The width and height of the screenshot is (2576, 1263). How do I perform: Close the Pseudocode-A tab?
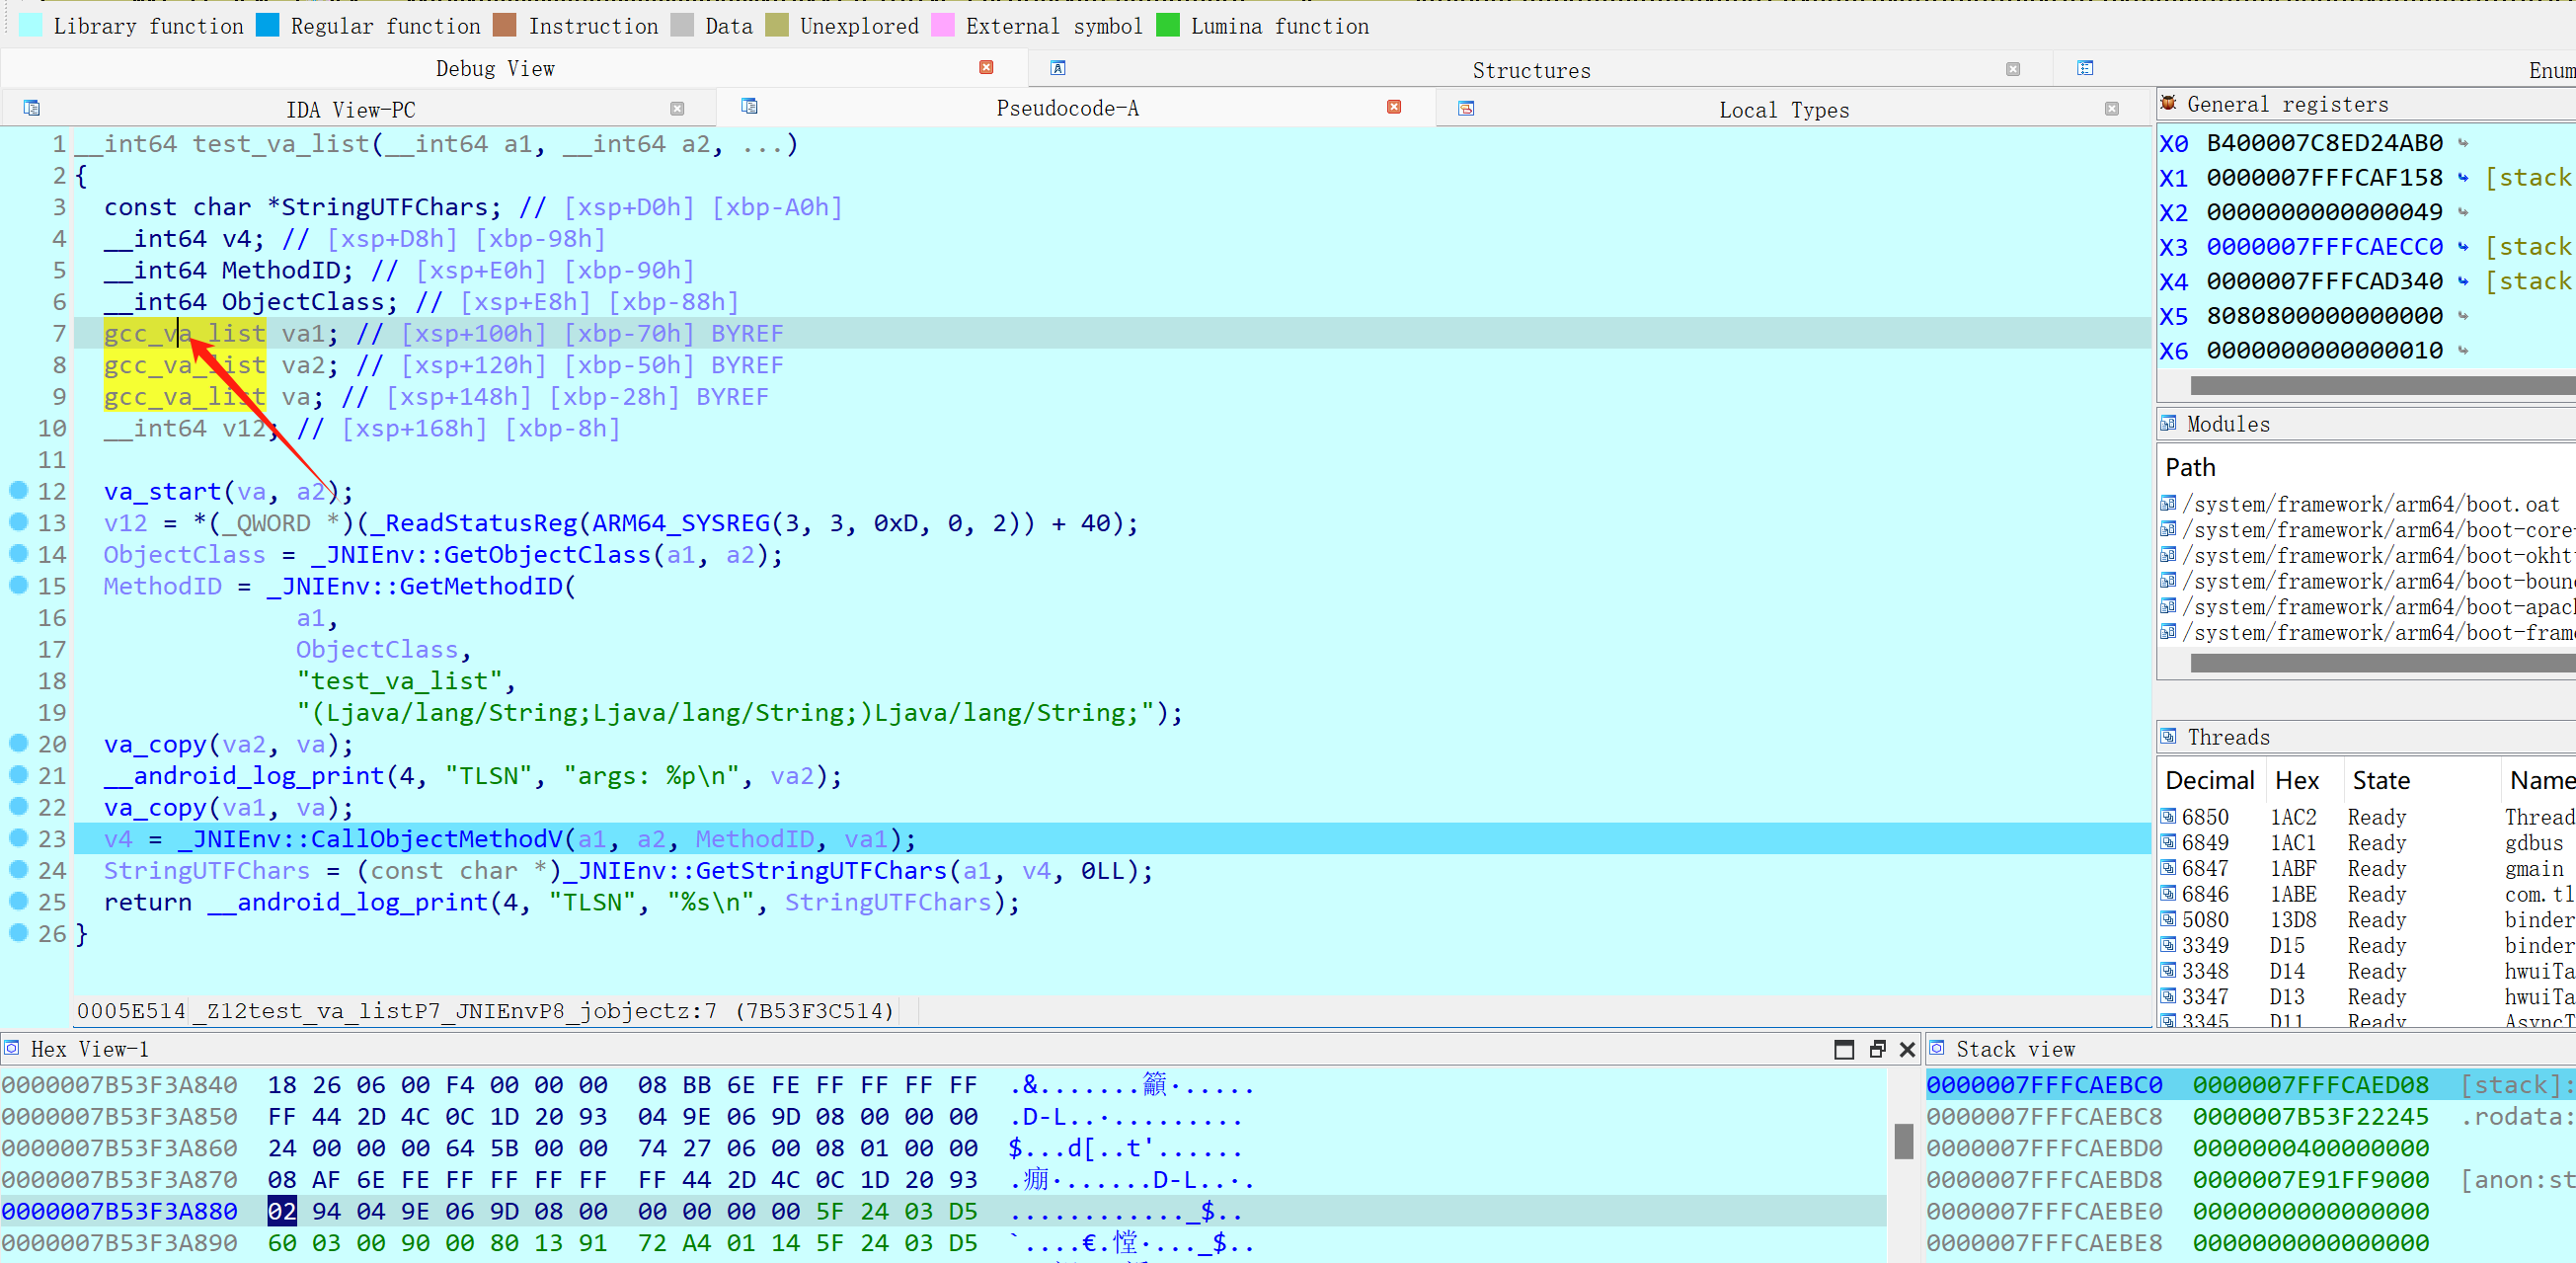click(x=1394, y=107)
